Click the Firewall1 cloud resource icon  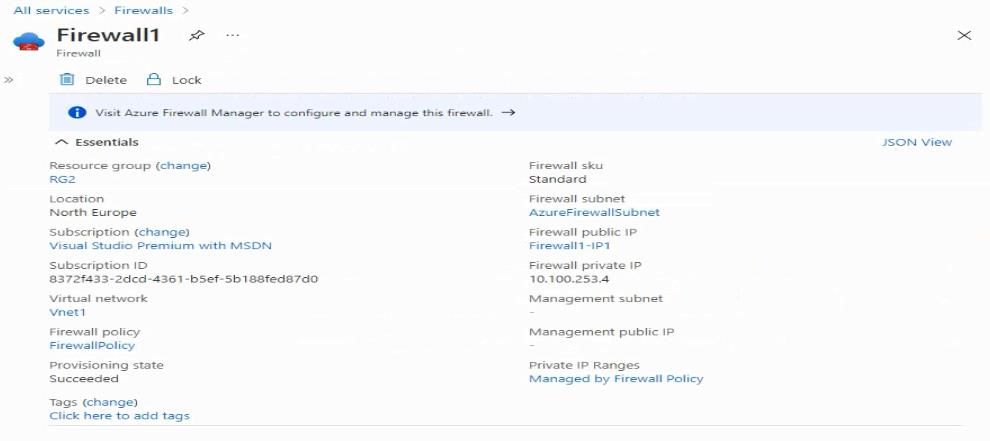[28, 42]
